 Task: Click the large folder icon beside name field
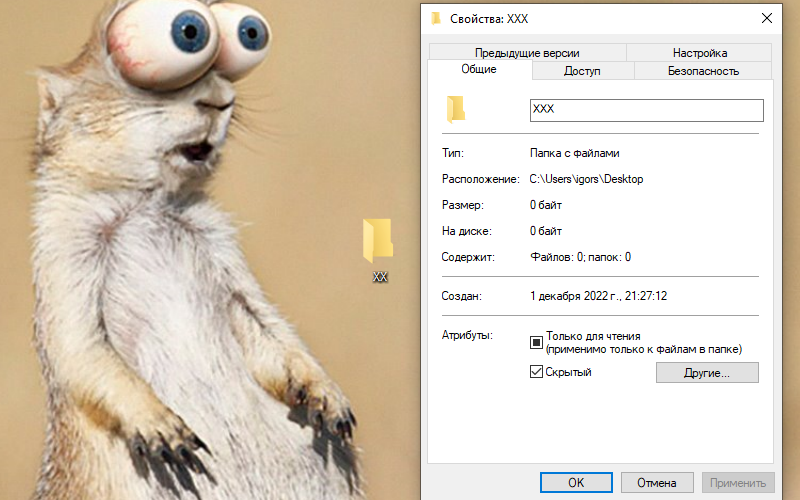click(456, 110)
